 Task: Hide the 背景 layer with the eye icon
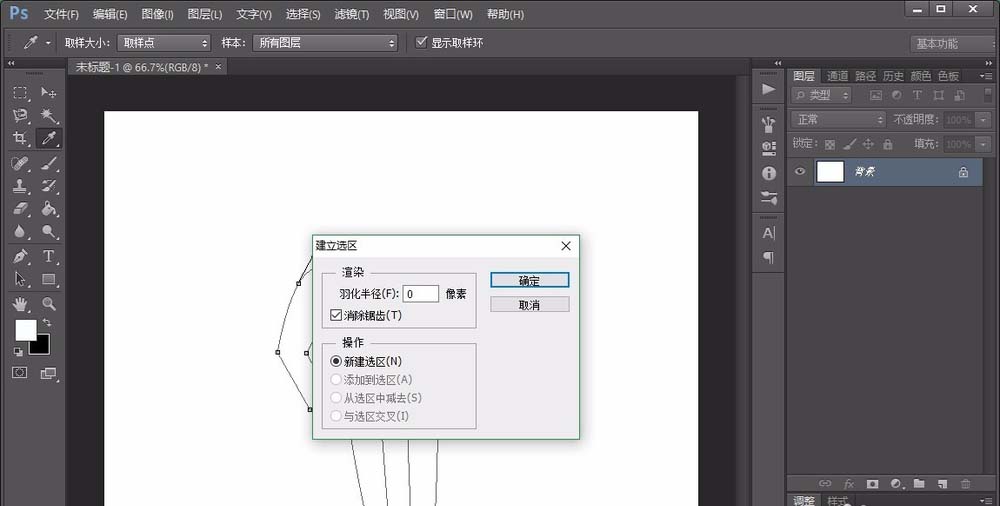tap(800, 172)
